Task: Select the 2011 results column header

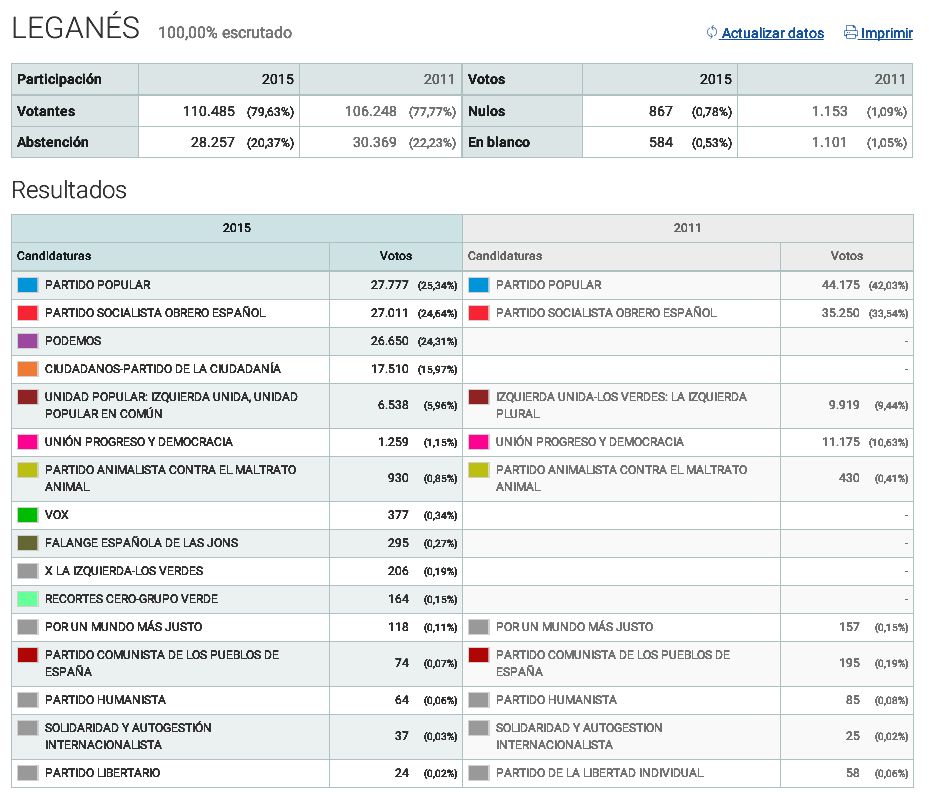Action: coord(688,228)
